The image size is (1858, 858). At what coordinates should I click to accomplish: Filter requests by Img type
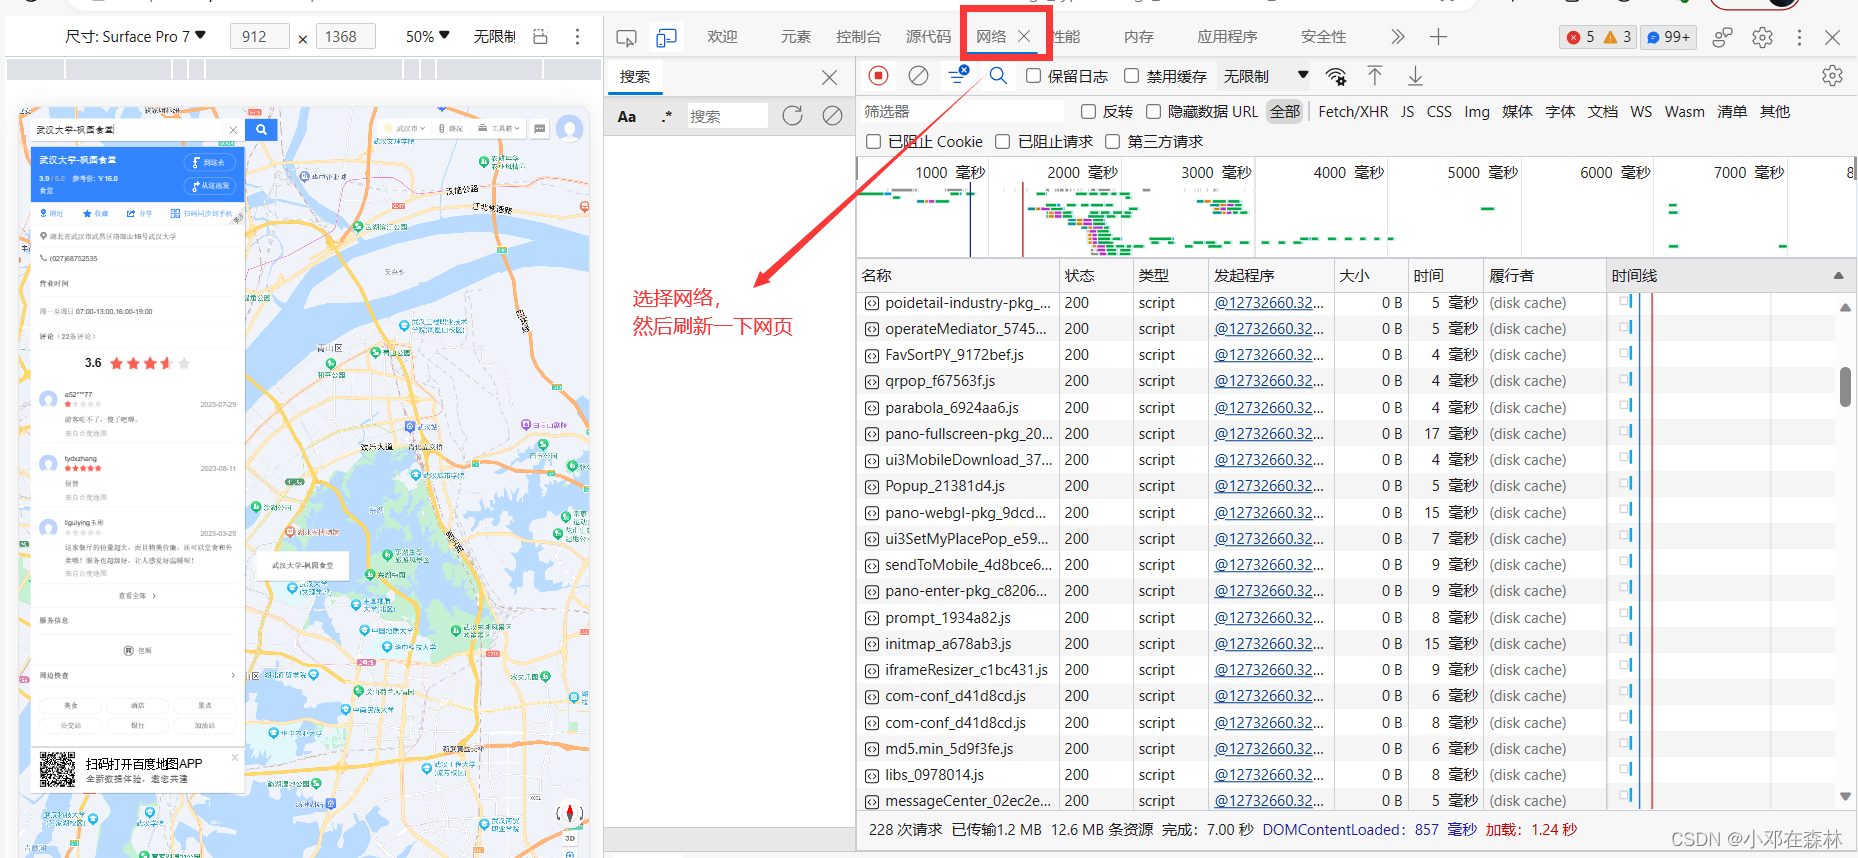coord(1477,112)
